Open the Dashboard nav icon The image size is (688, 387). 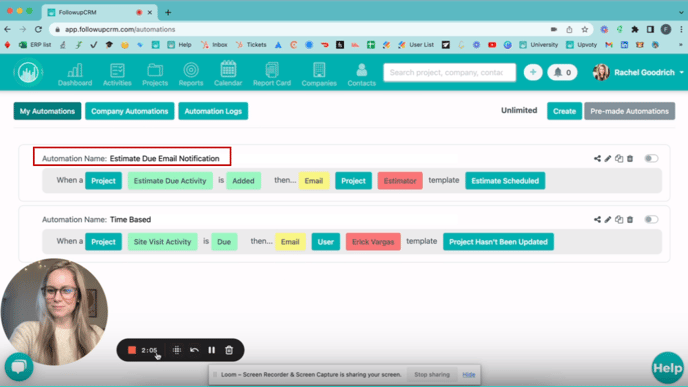pyautogui.click(x=75, y=74)
